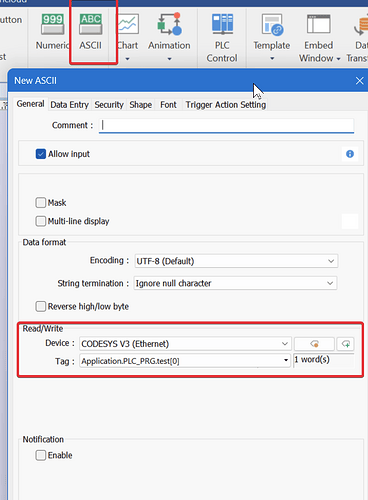Expand the Encoding dropdown

236,261
